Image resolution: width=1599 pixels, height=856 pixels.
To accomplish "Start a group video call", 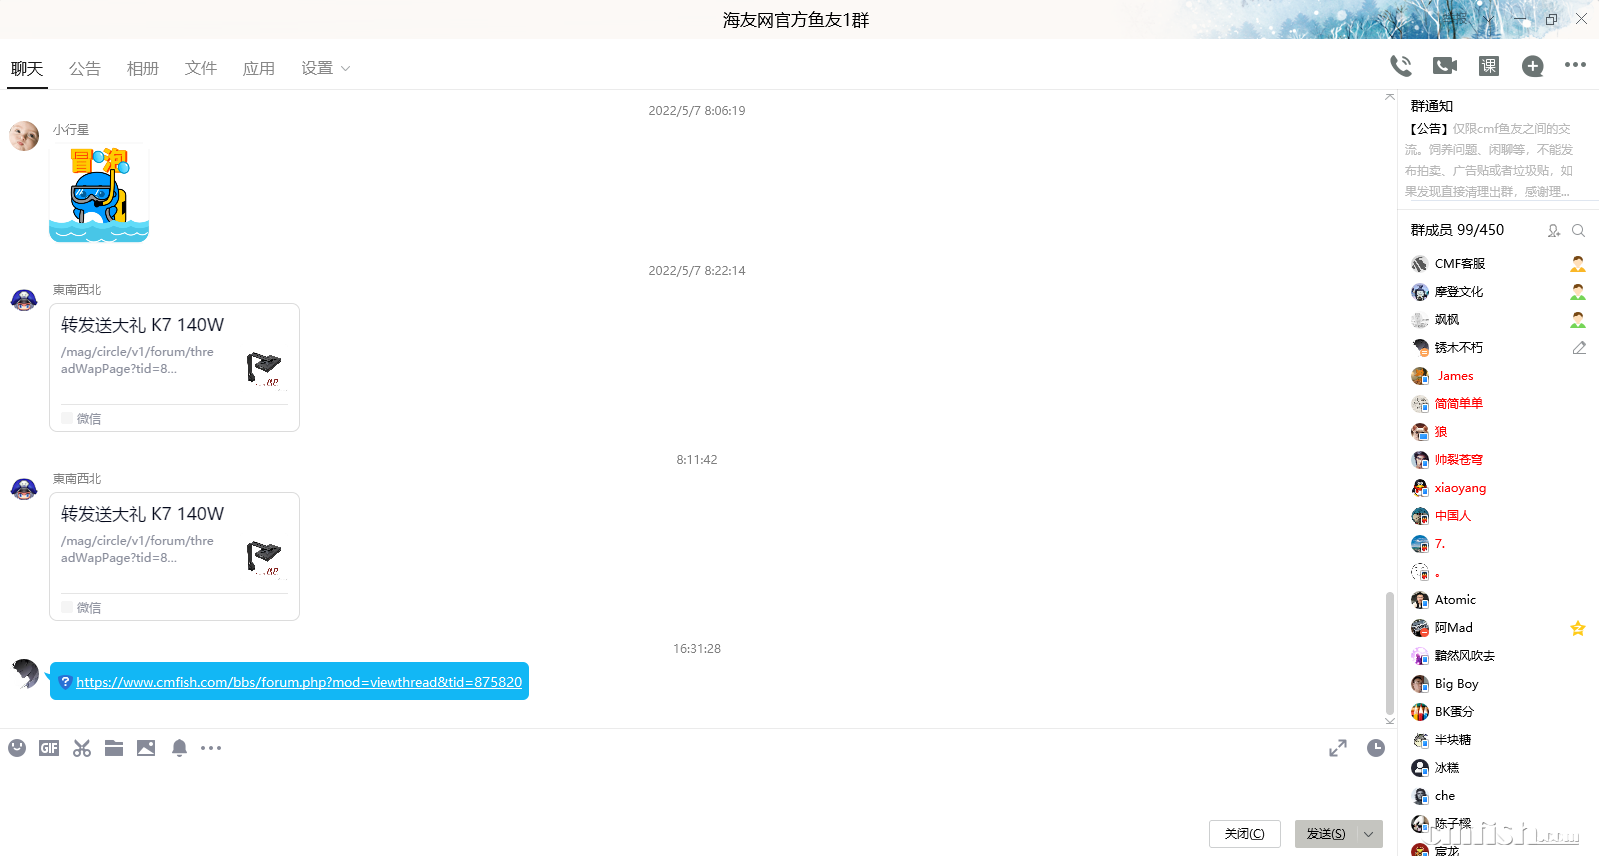I will click(x=1445, y=66).
